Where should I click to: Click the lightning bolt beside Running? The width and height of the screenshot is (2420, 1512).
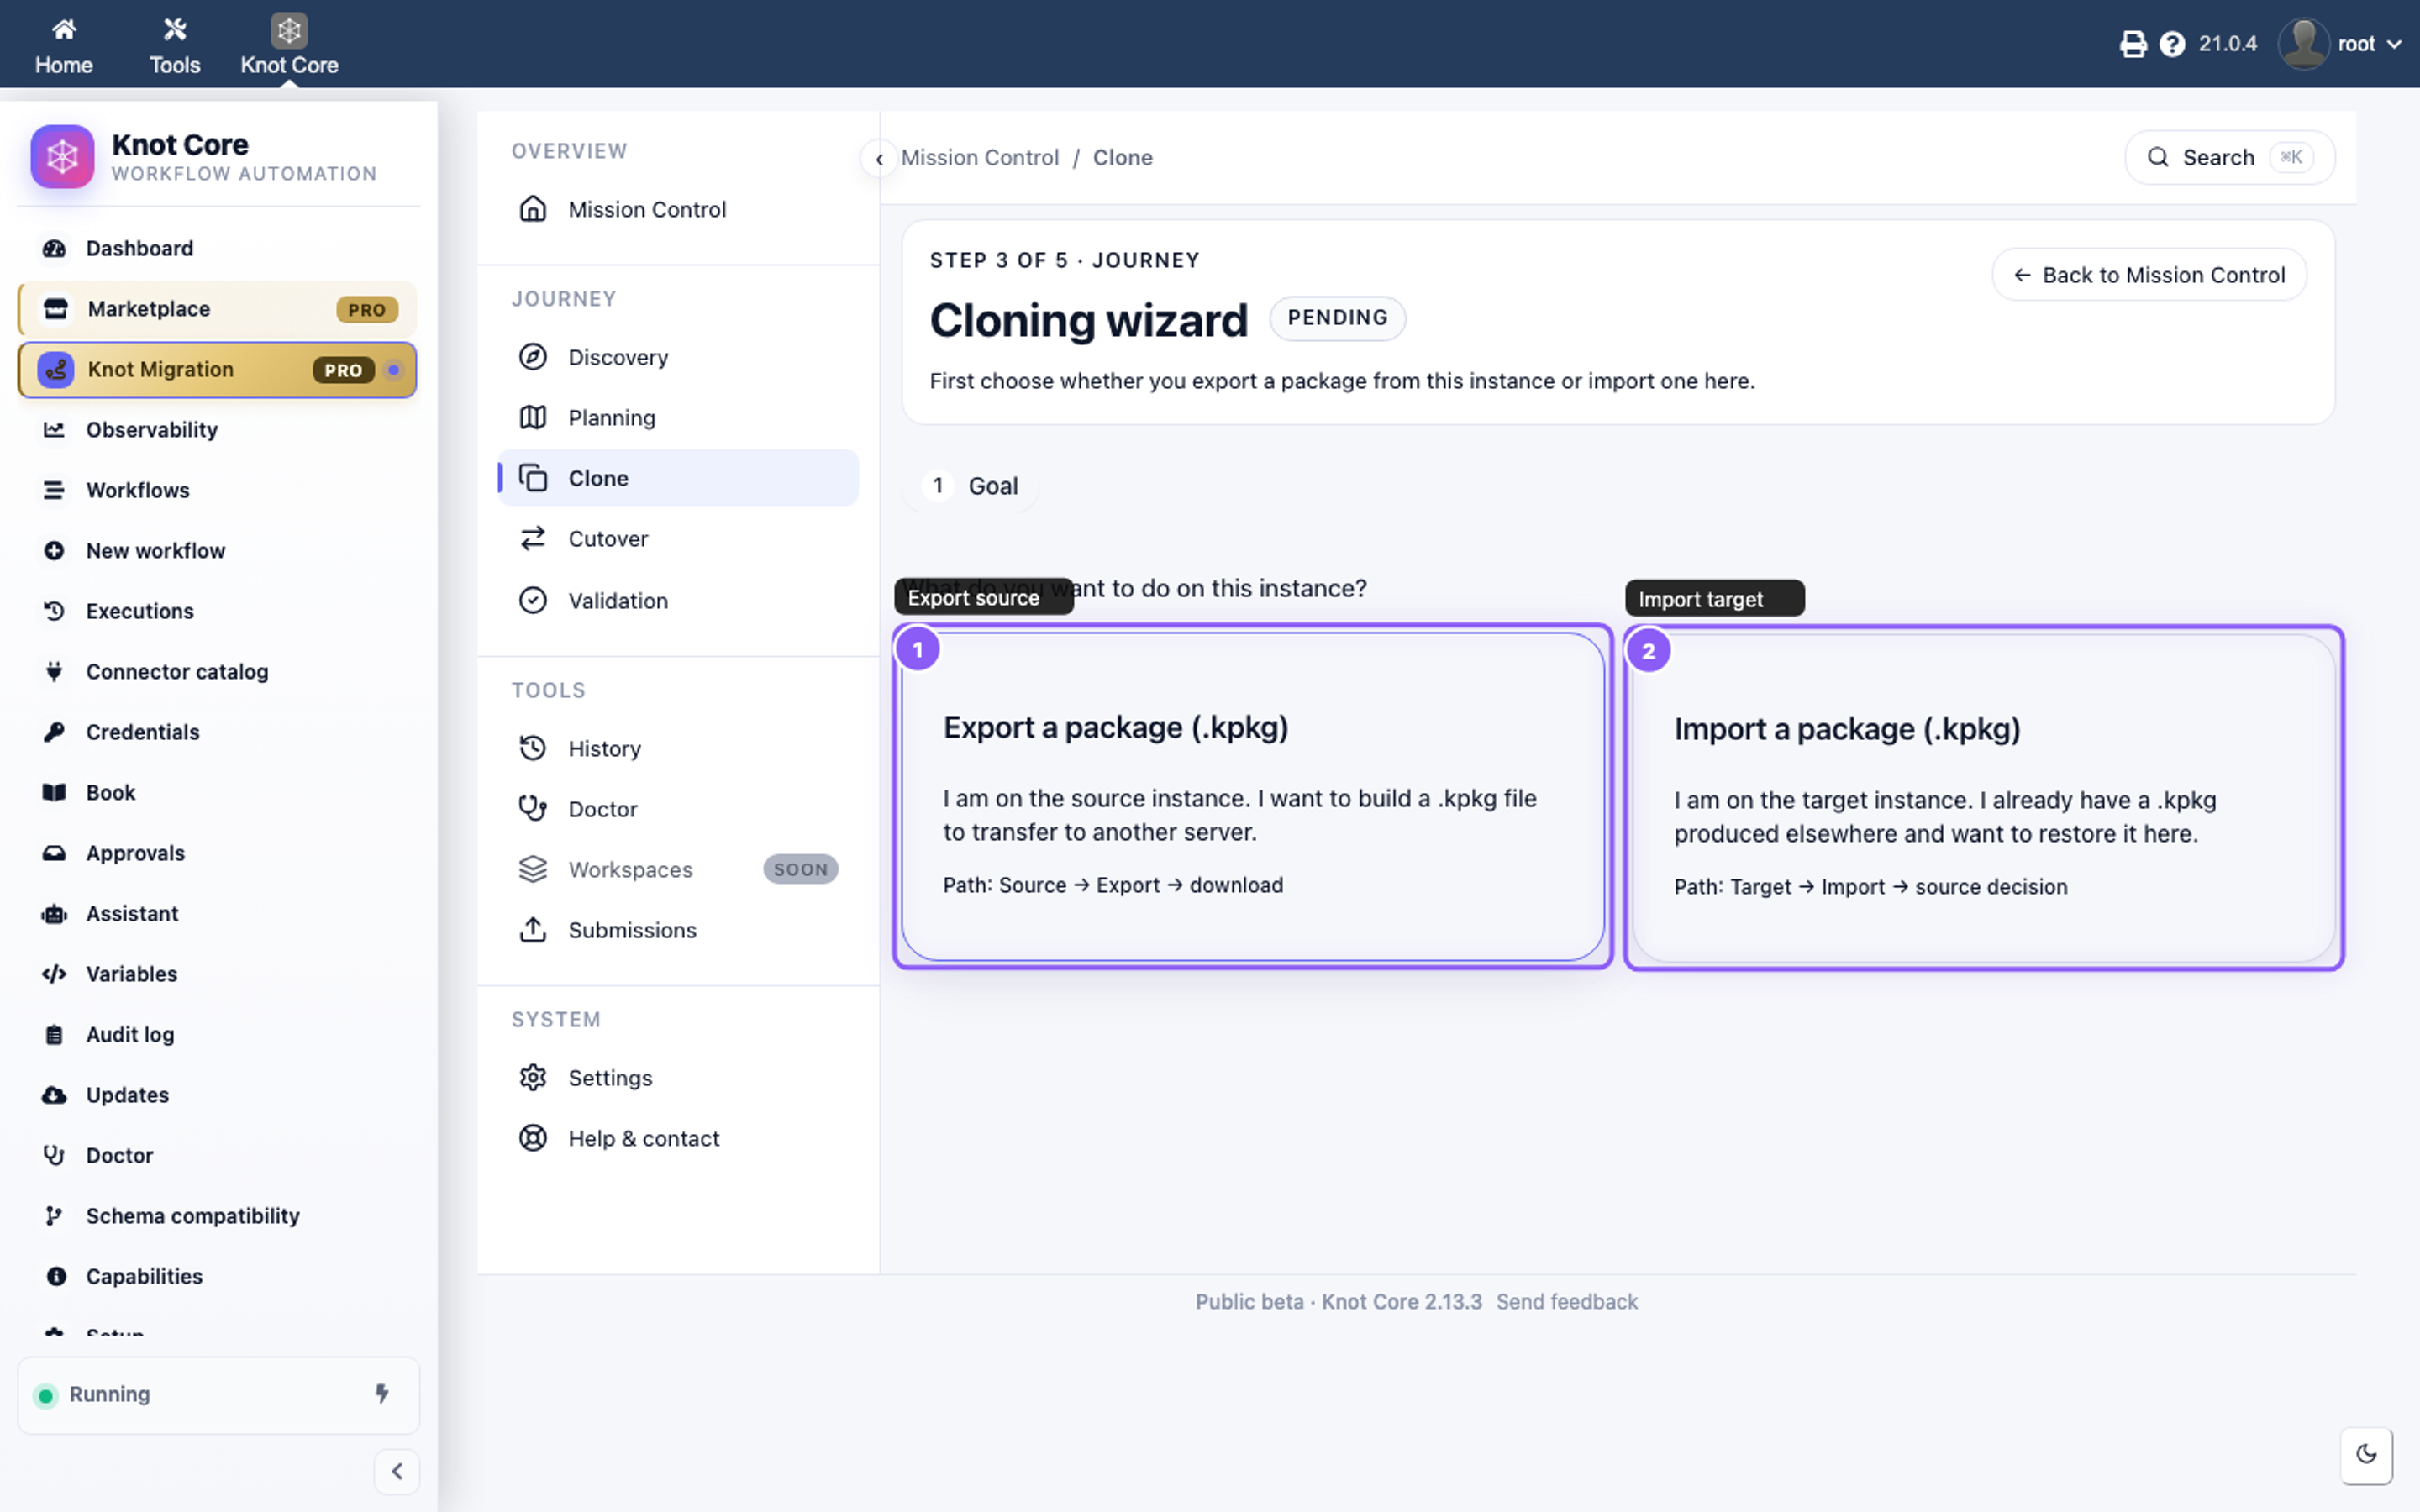382,1394
